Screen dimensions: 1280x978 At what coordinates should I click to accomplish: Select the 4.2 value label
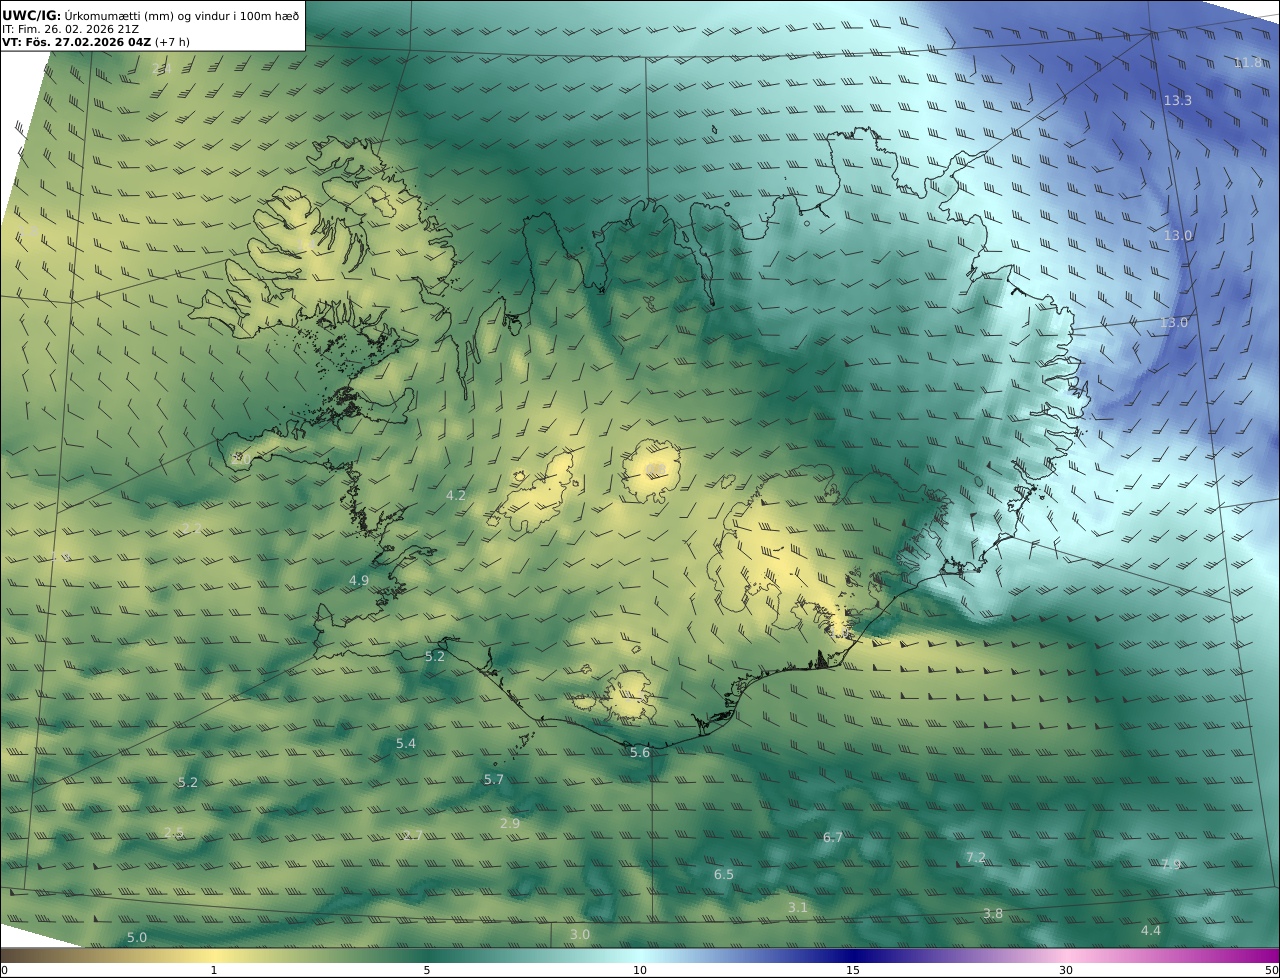click(x=456, y=496)
